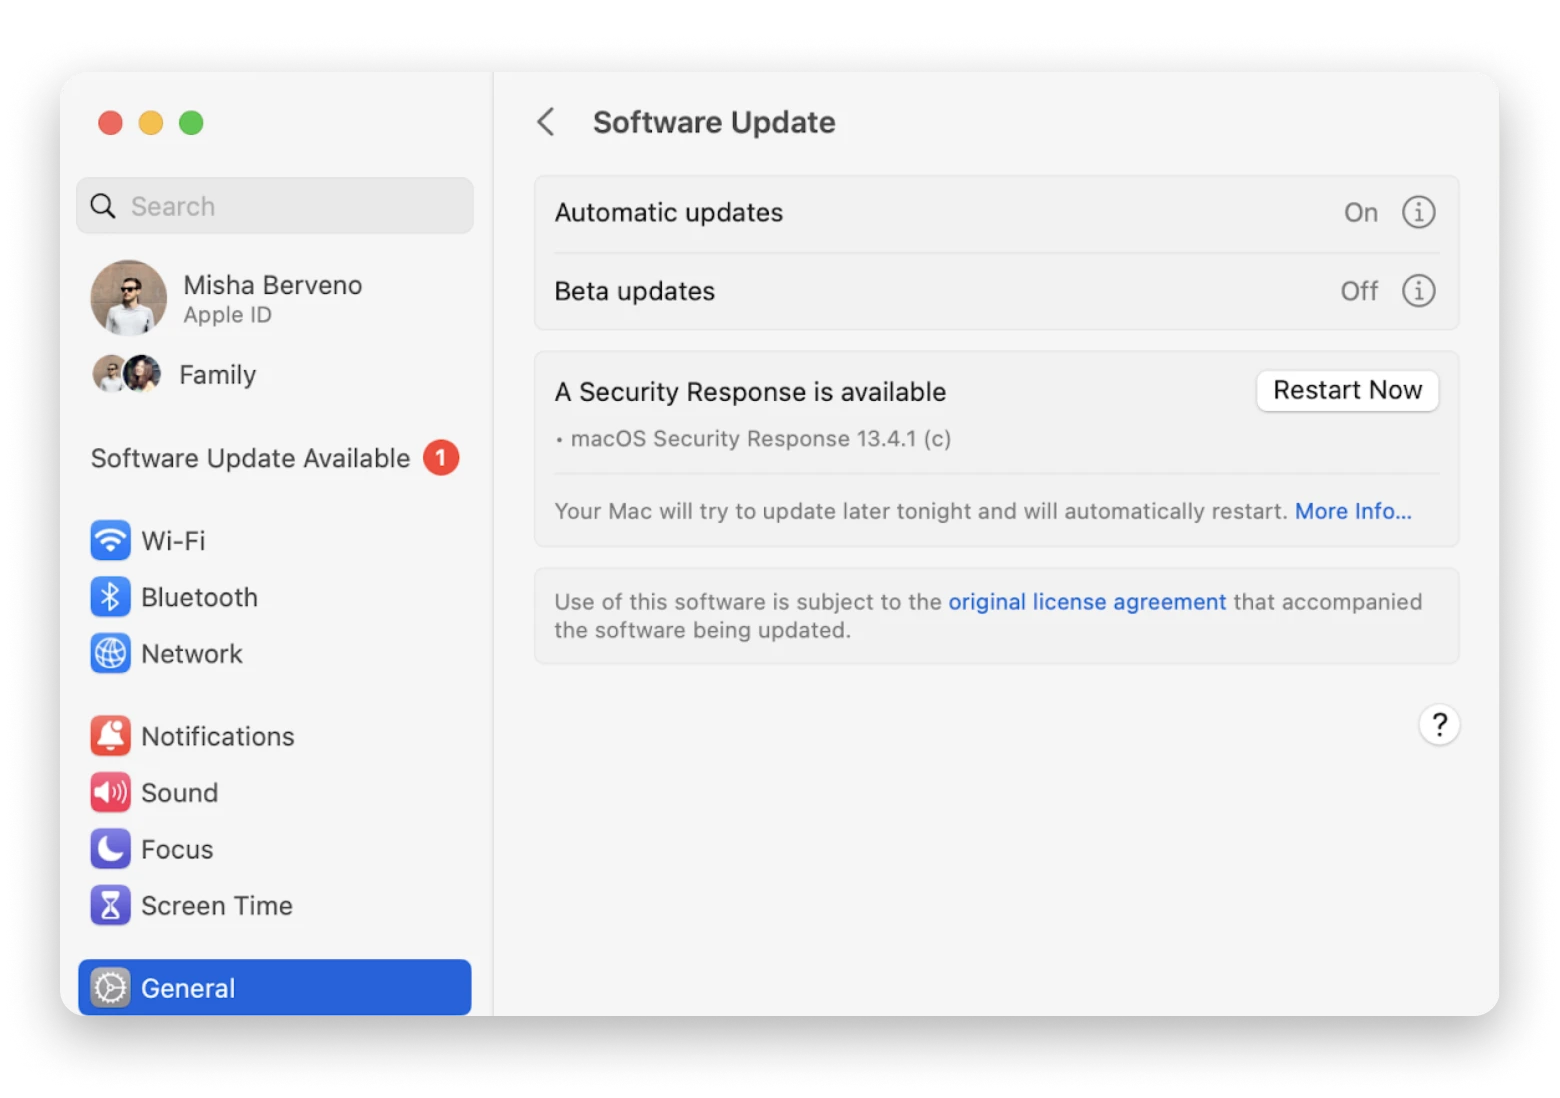Open Apple ID for Misha Berveno

click(274, 298)
